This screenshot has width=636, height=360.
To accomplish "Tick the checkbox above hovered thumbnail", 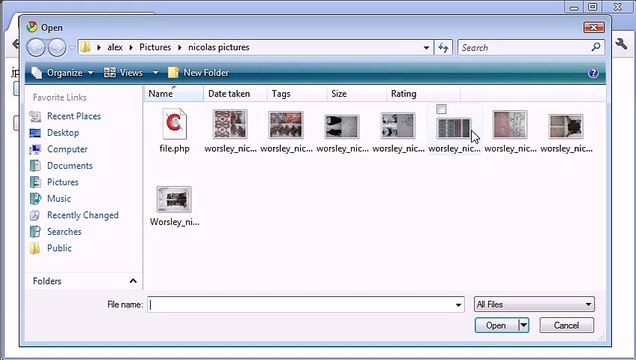I will pos(441,109).
